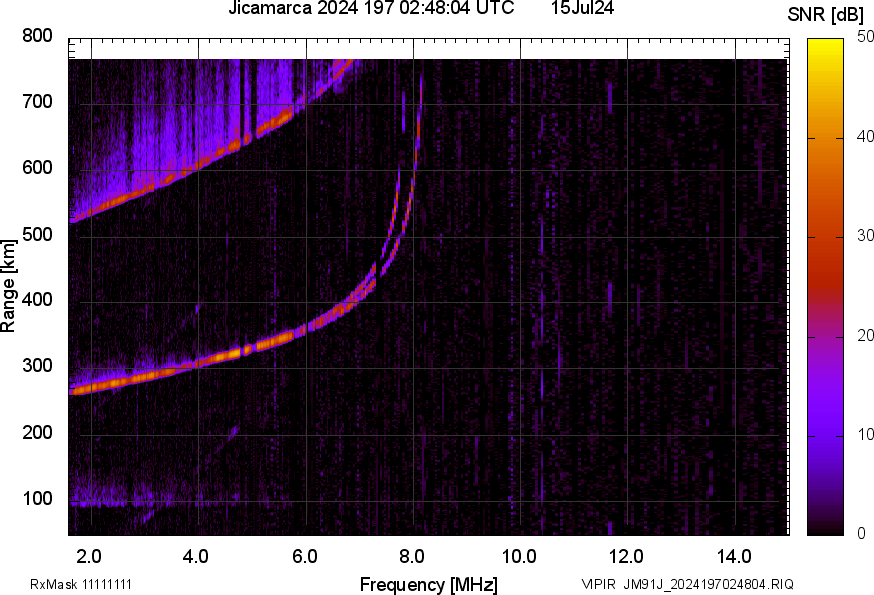
Task: Click the range tick label '600'
Action: (37, 168)
